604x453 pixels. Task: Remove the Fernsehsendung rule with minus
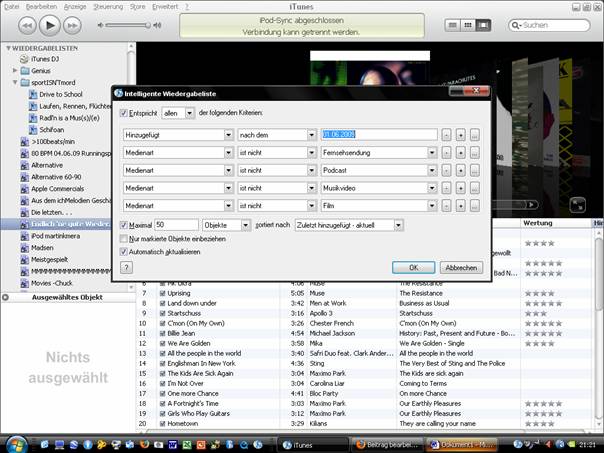coord(446,153)
